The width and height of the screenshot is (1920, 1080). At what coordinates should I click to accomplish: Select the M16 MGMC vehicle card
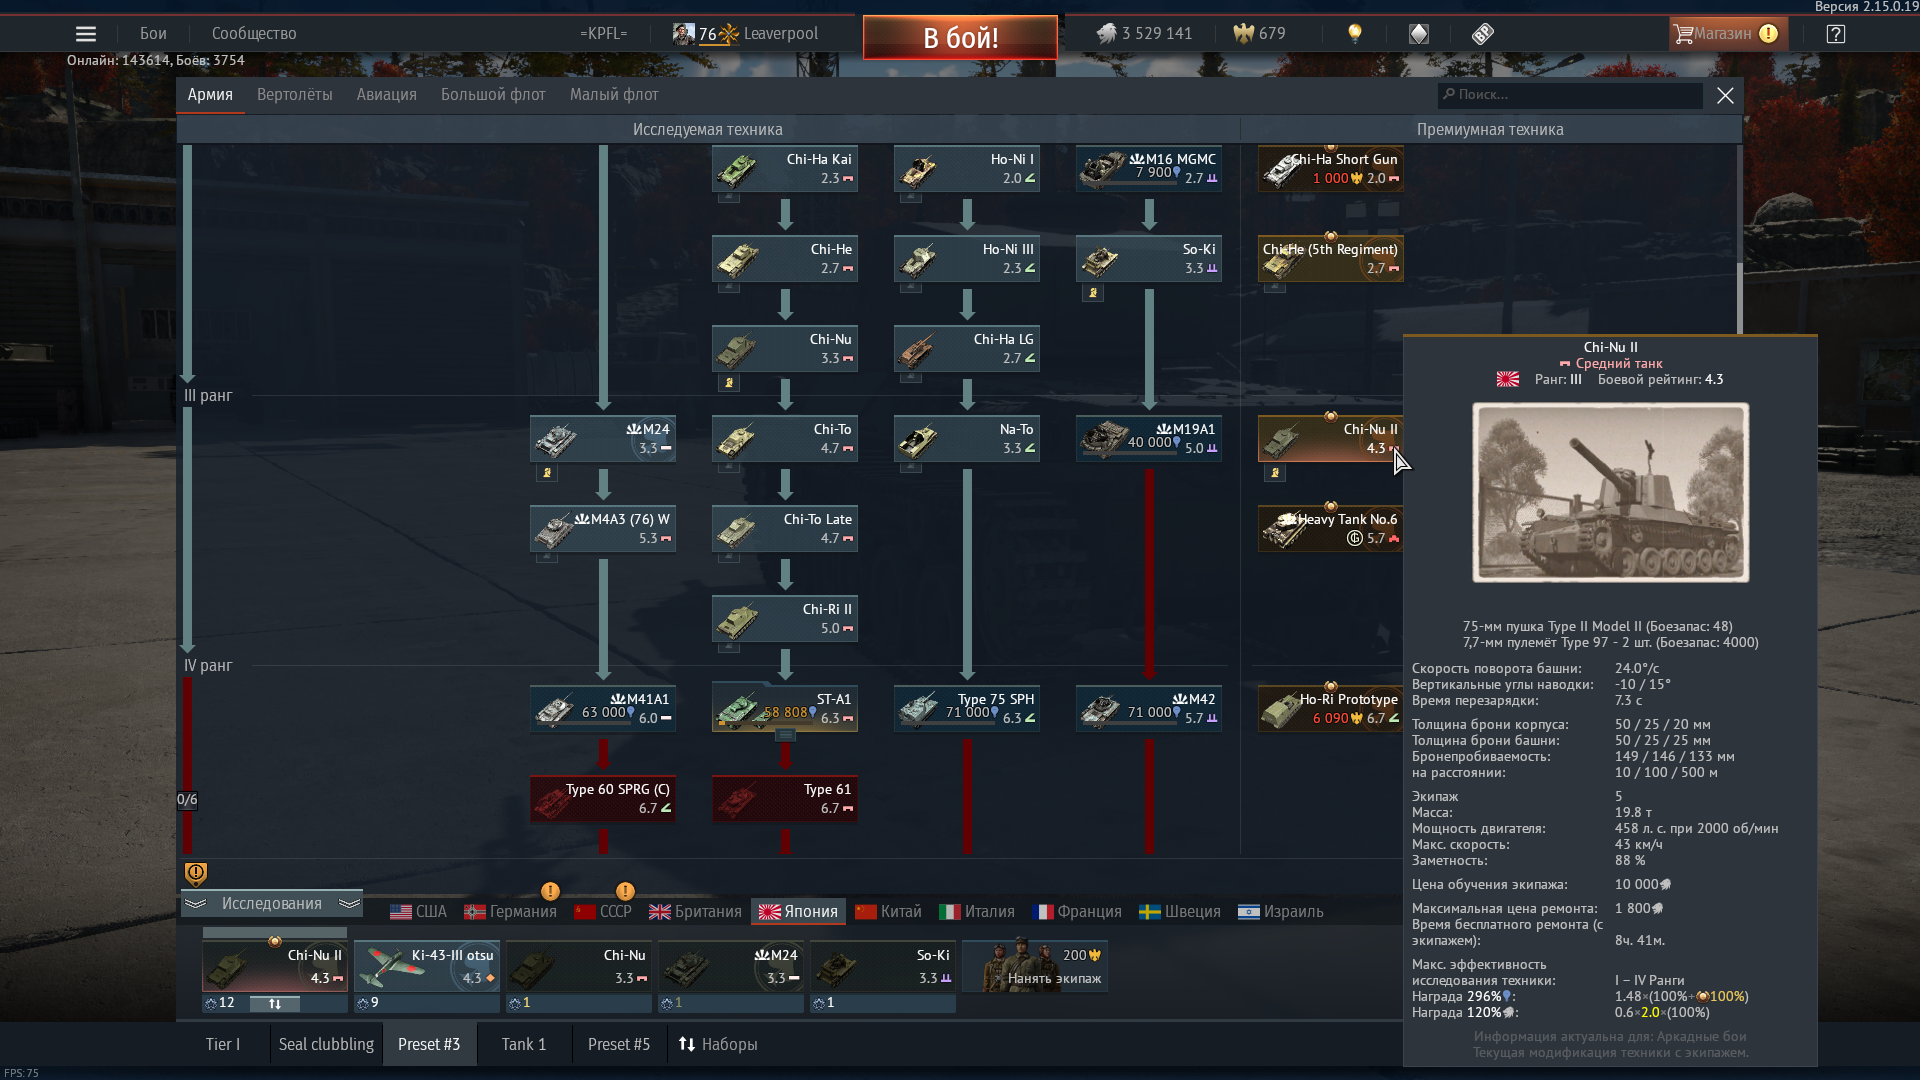(x=1149, y=169)
